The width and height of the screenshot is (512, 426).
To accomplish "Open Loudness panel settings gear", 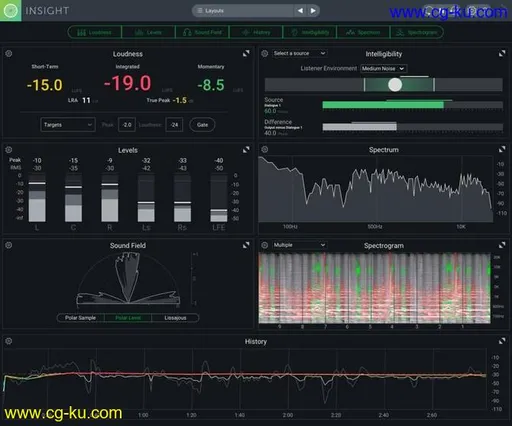I will [9, 53].
